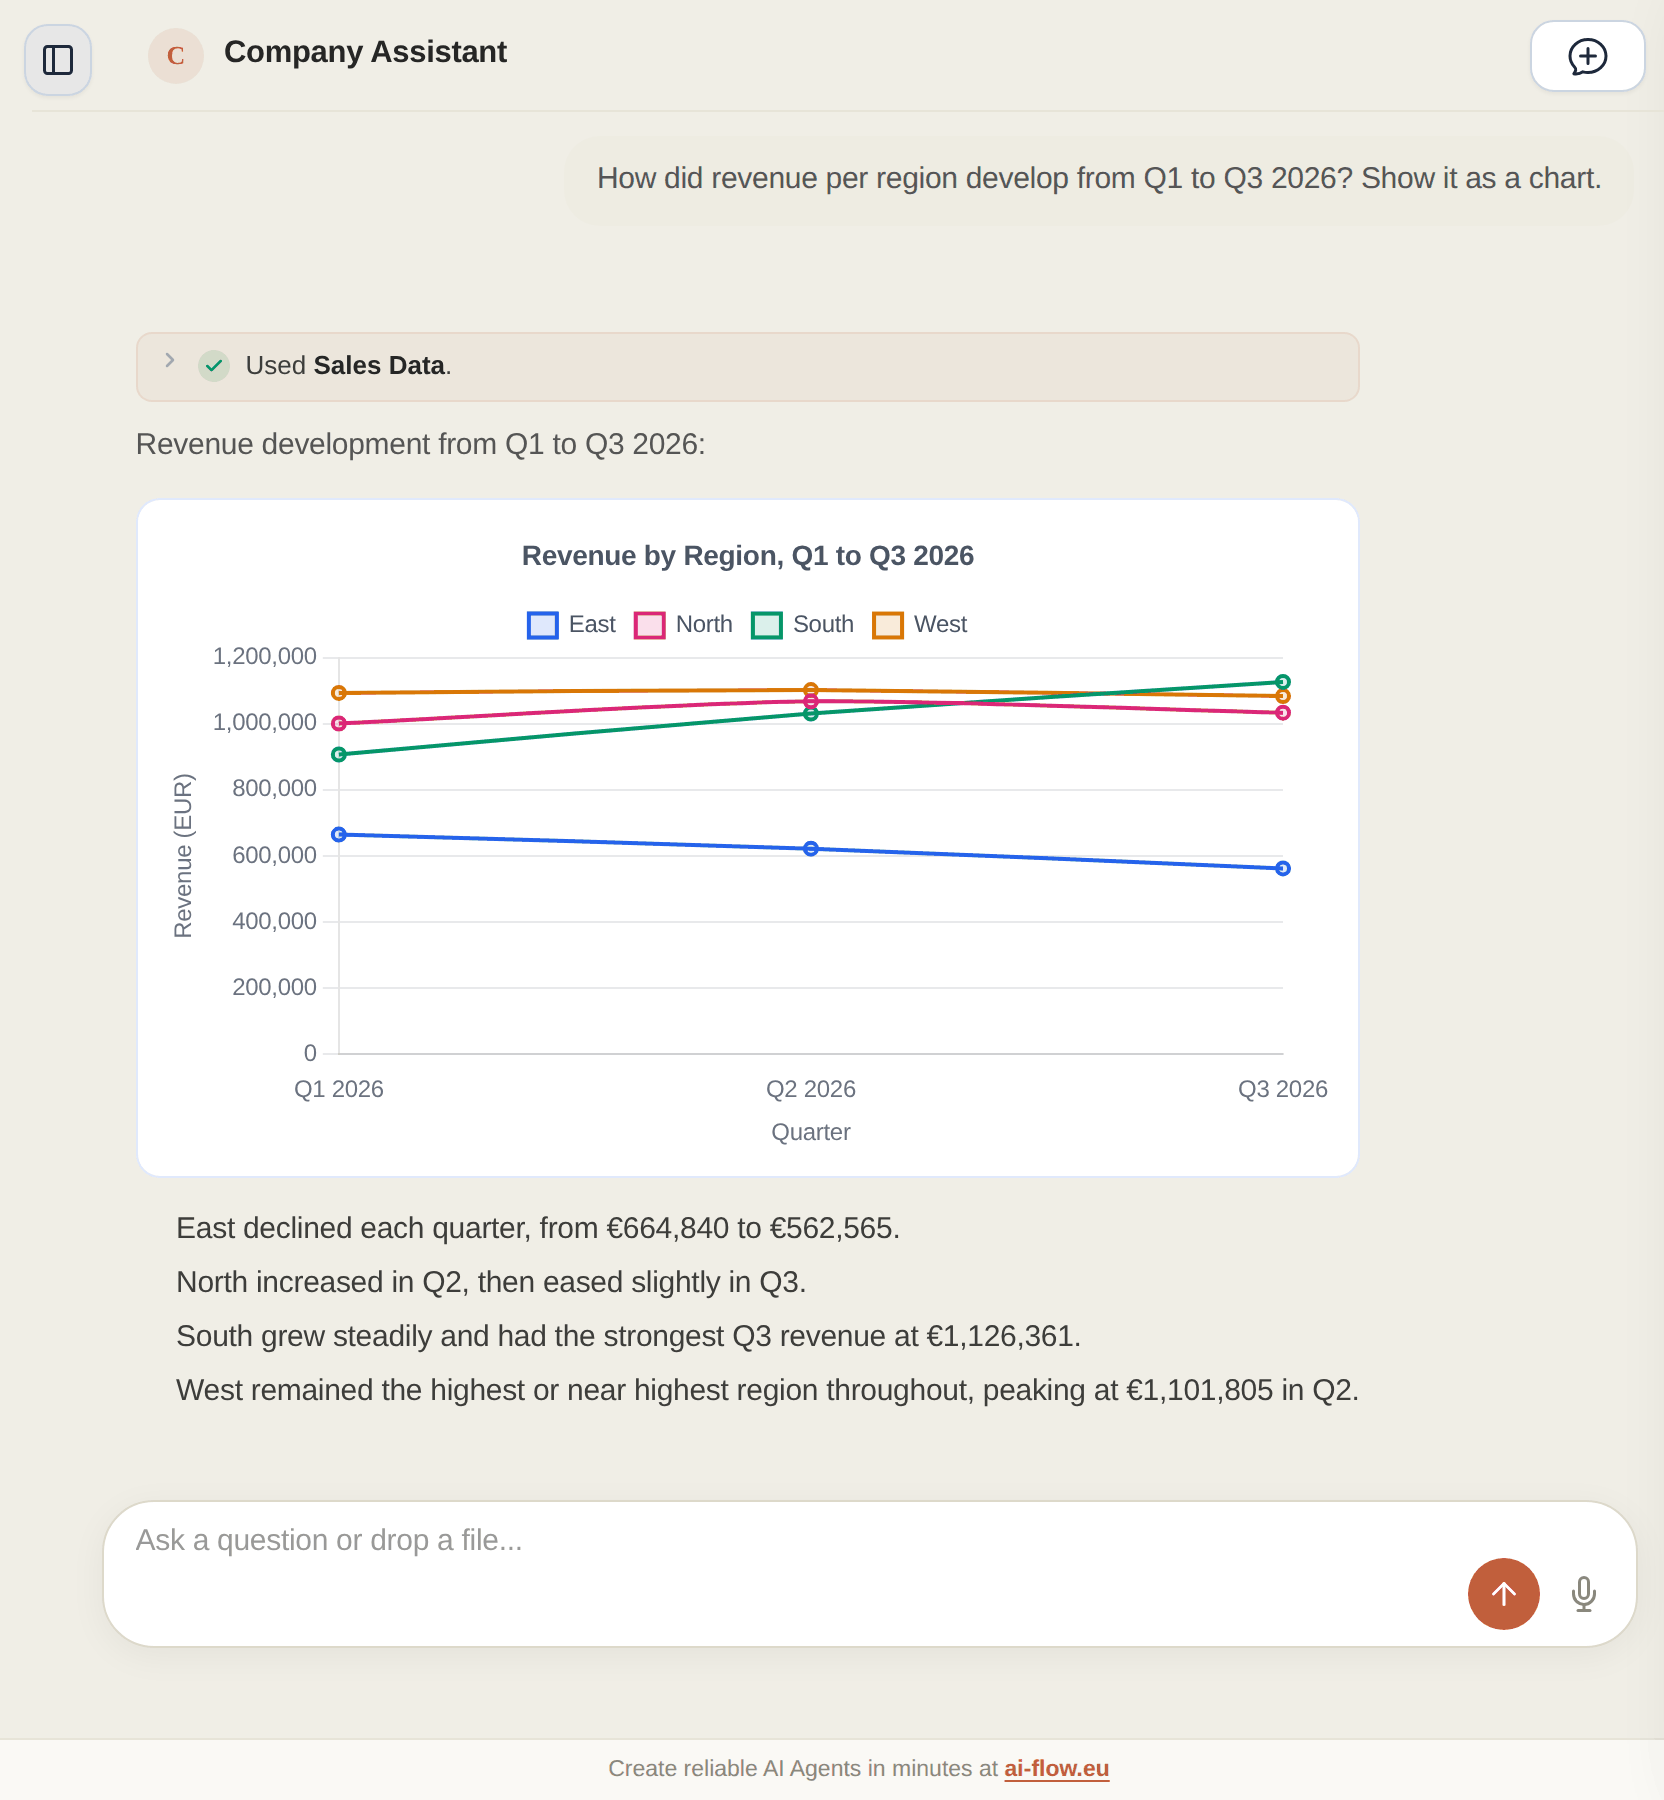Click West data point at Q1 2026
This screenshot has width=1664, height=1800.
coord(339,693)
